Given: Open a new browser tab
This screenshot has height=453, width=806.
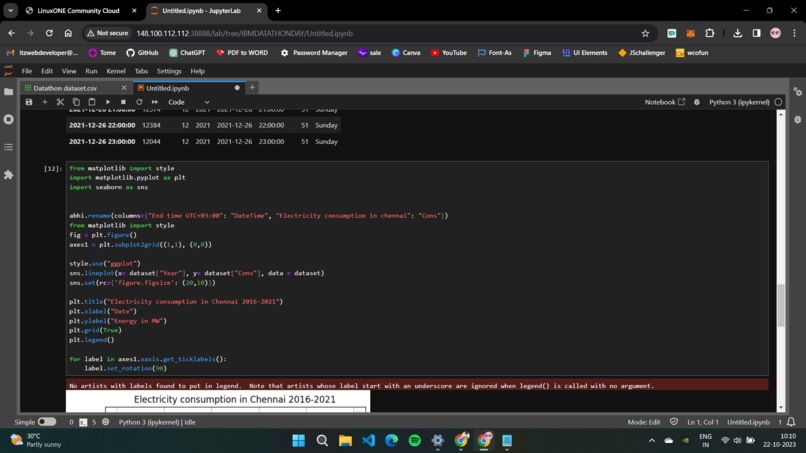Looking at the screenshot, I should pyautogui.click(x=278, y=10).
